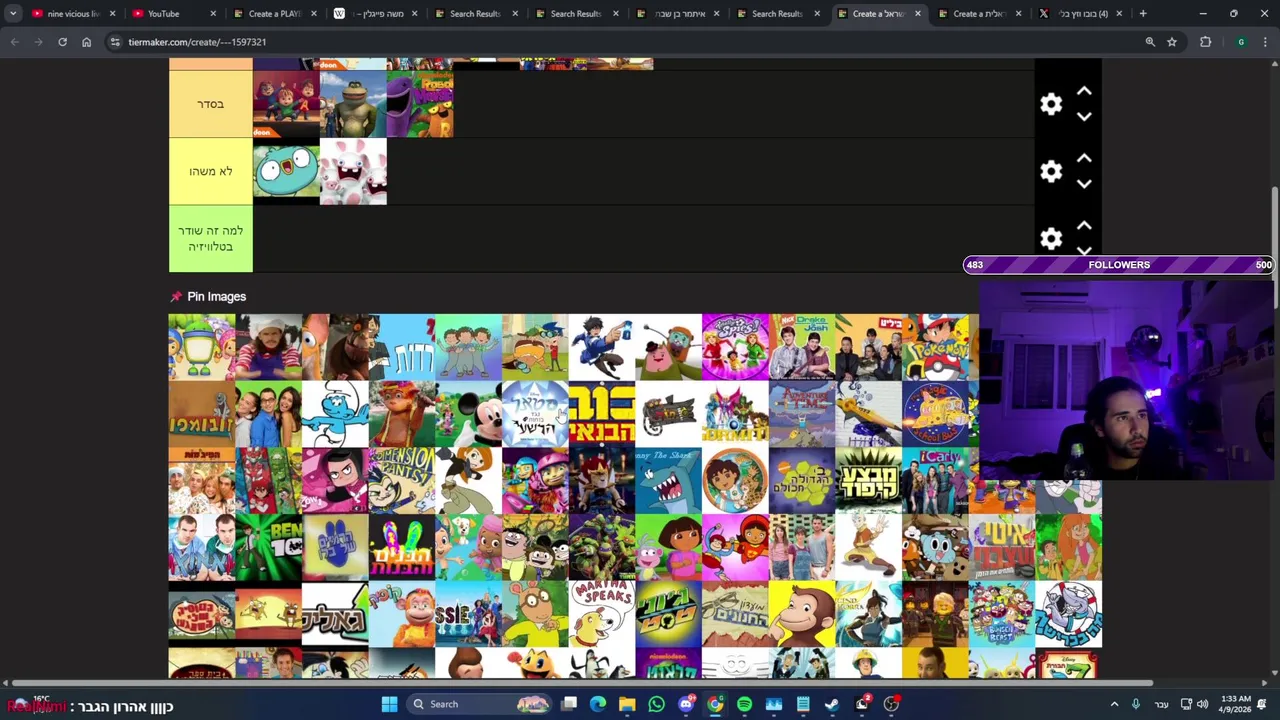Pick the Drake & Josh thumbnail
The height and width of the screenshot is (720, 1280).
click(802, 347)
